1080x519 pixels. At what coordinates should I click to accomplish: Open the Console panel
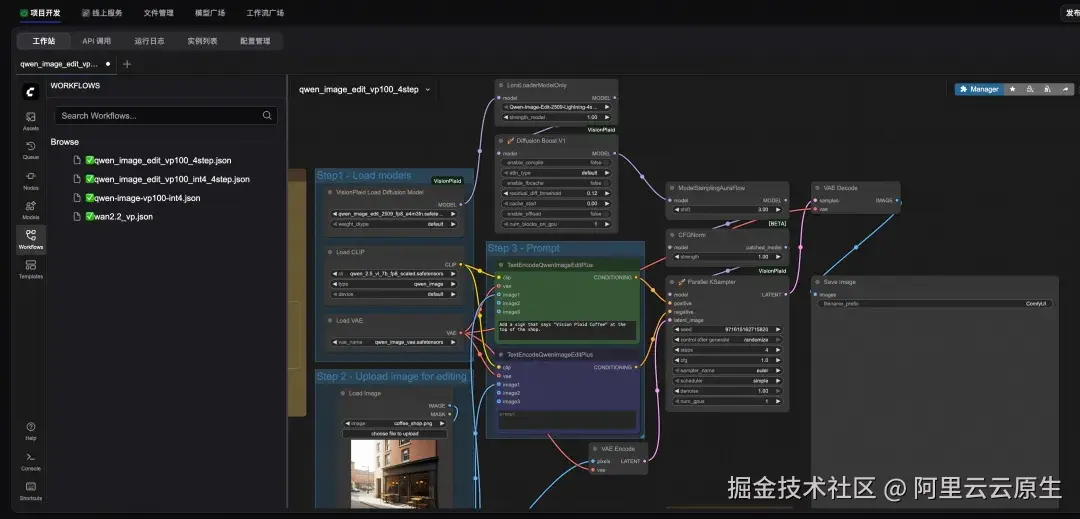coord(31,461)
